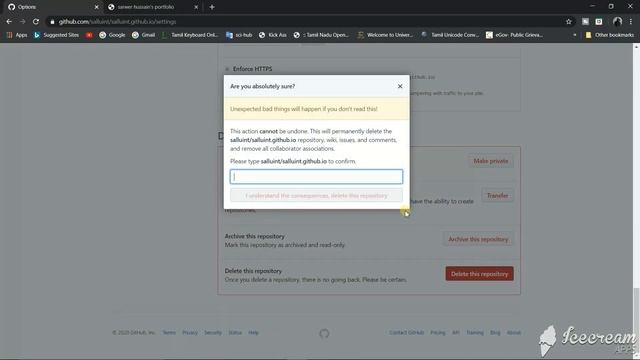Open the Kick Ass bookmark
Image resolution: width=640 pixels, height=360 pixels.
273,35
